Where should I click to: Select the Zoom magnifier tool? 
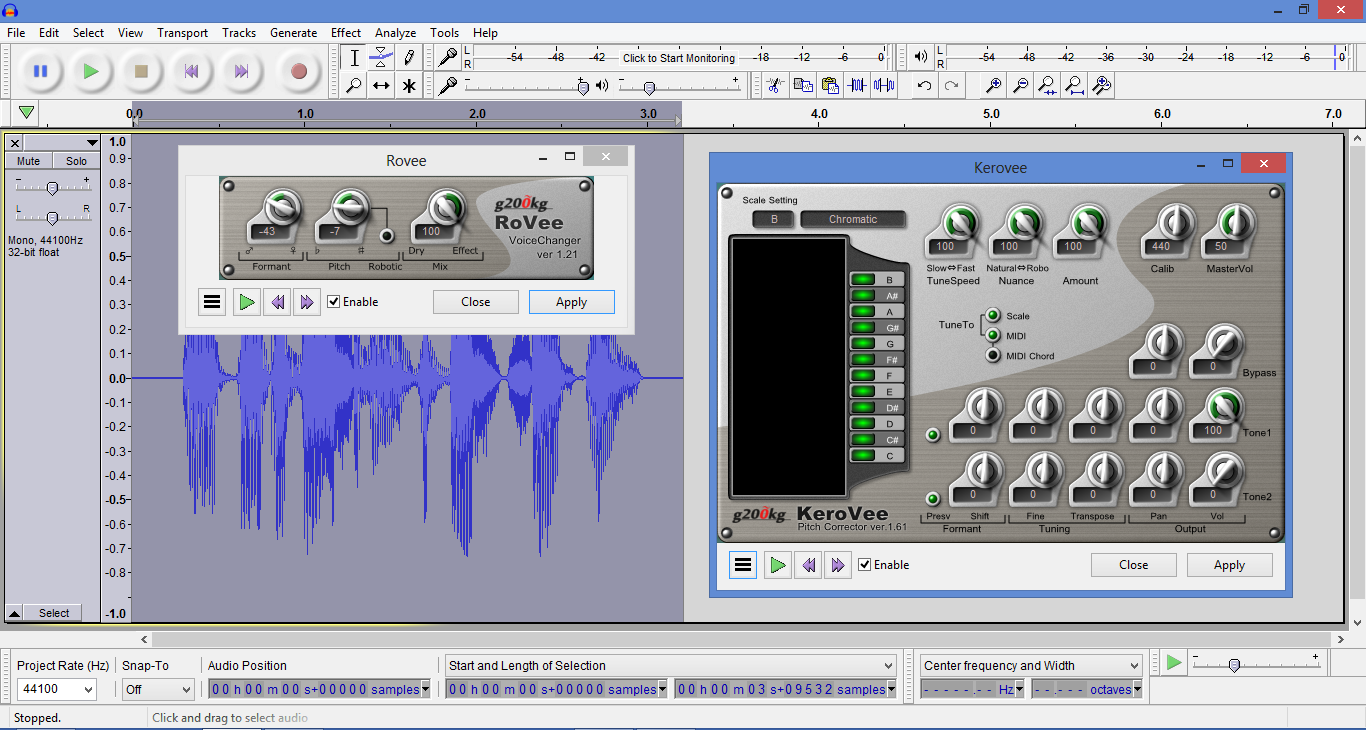tap(353, 86)
